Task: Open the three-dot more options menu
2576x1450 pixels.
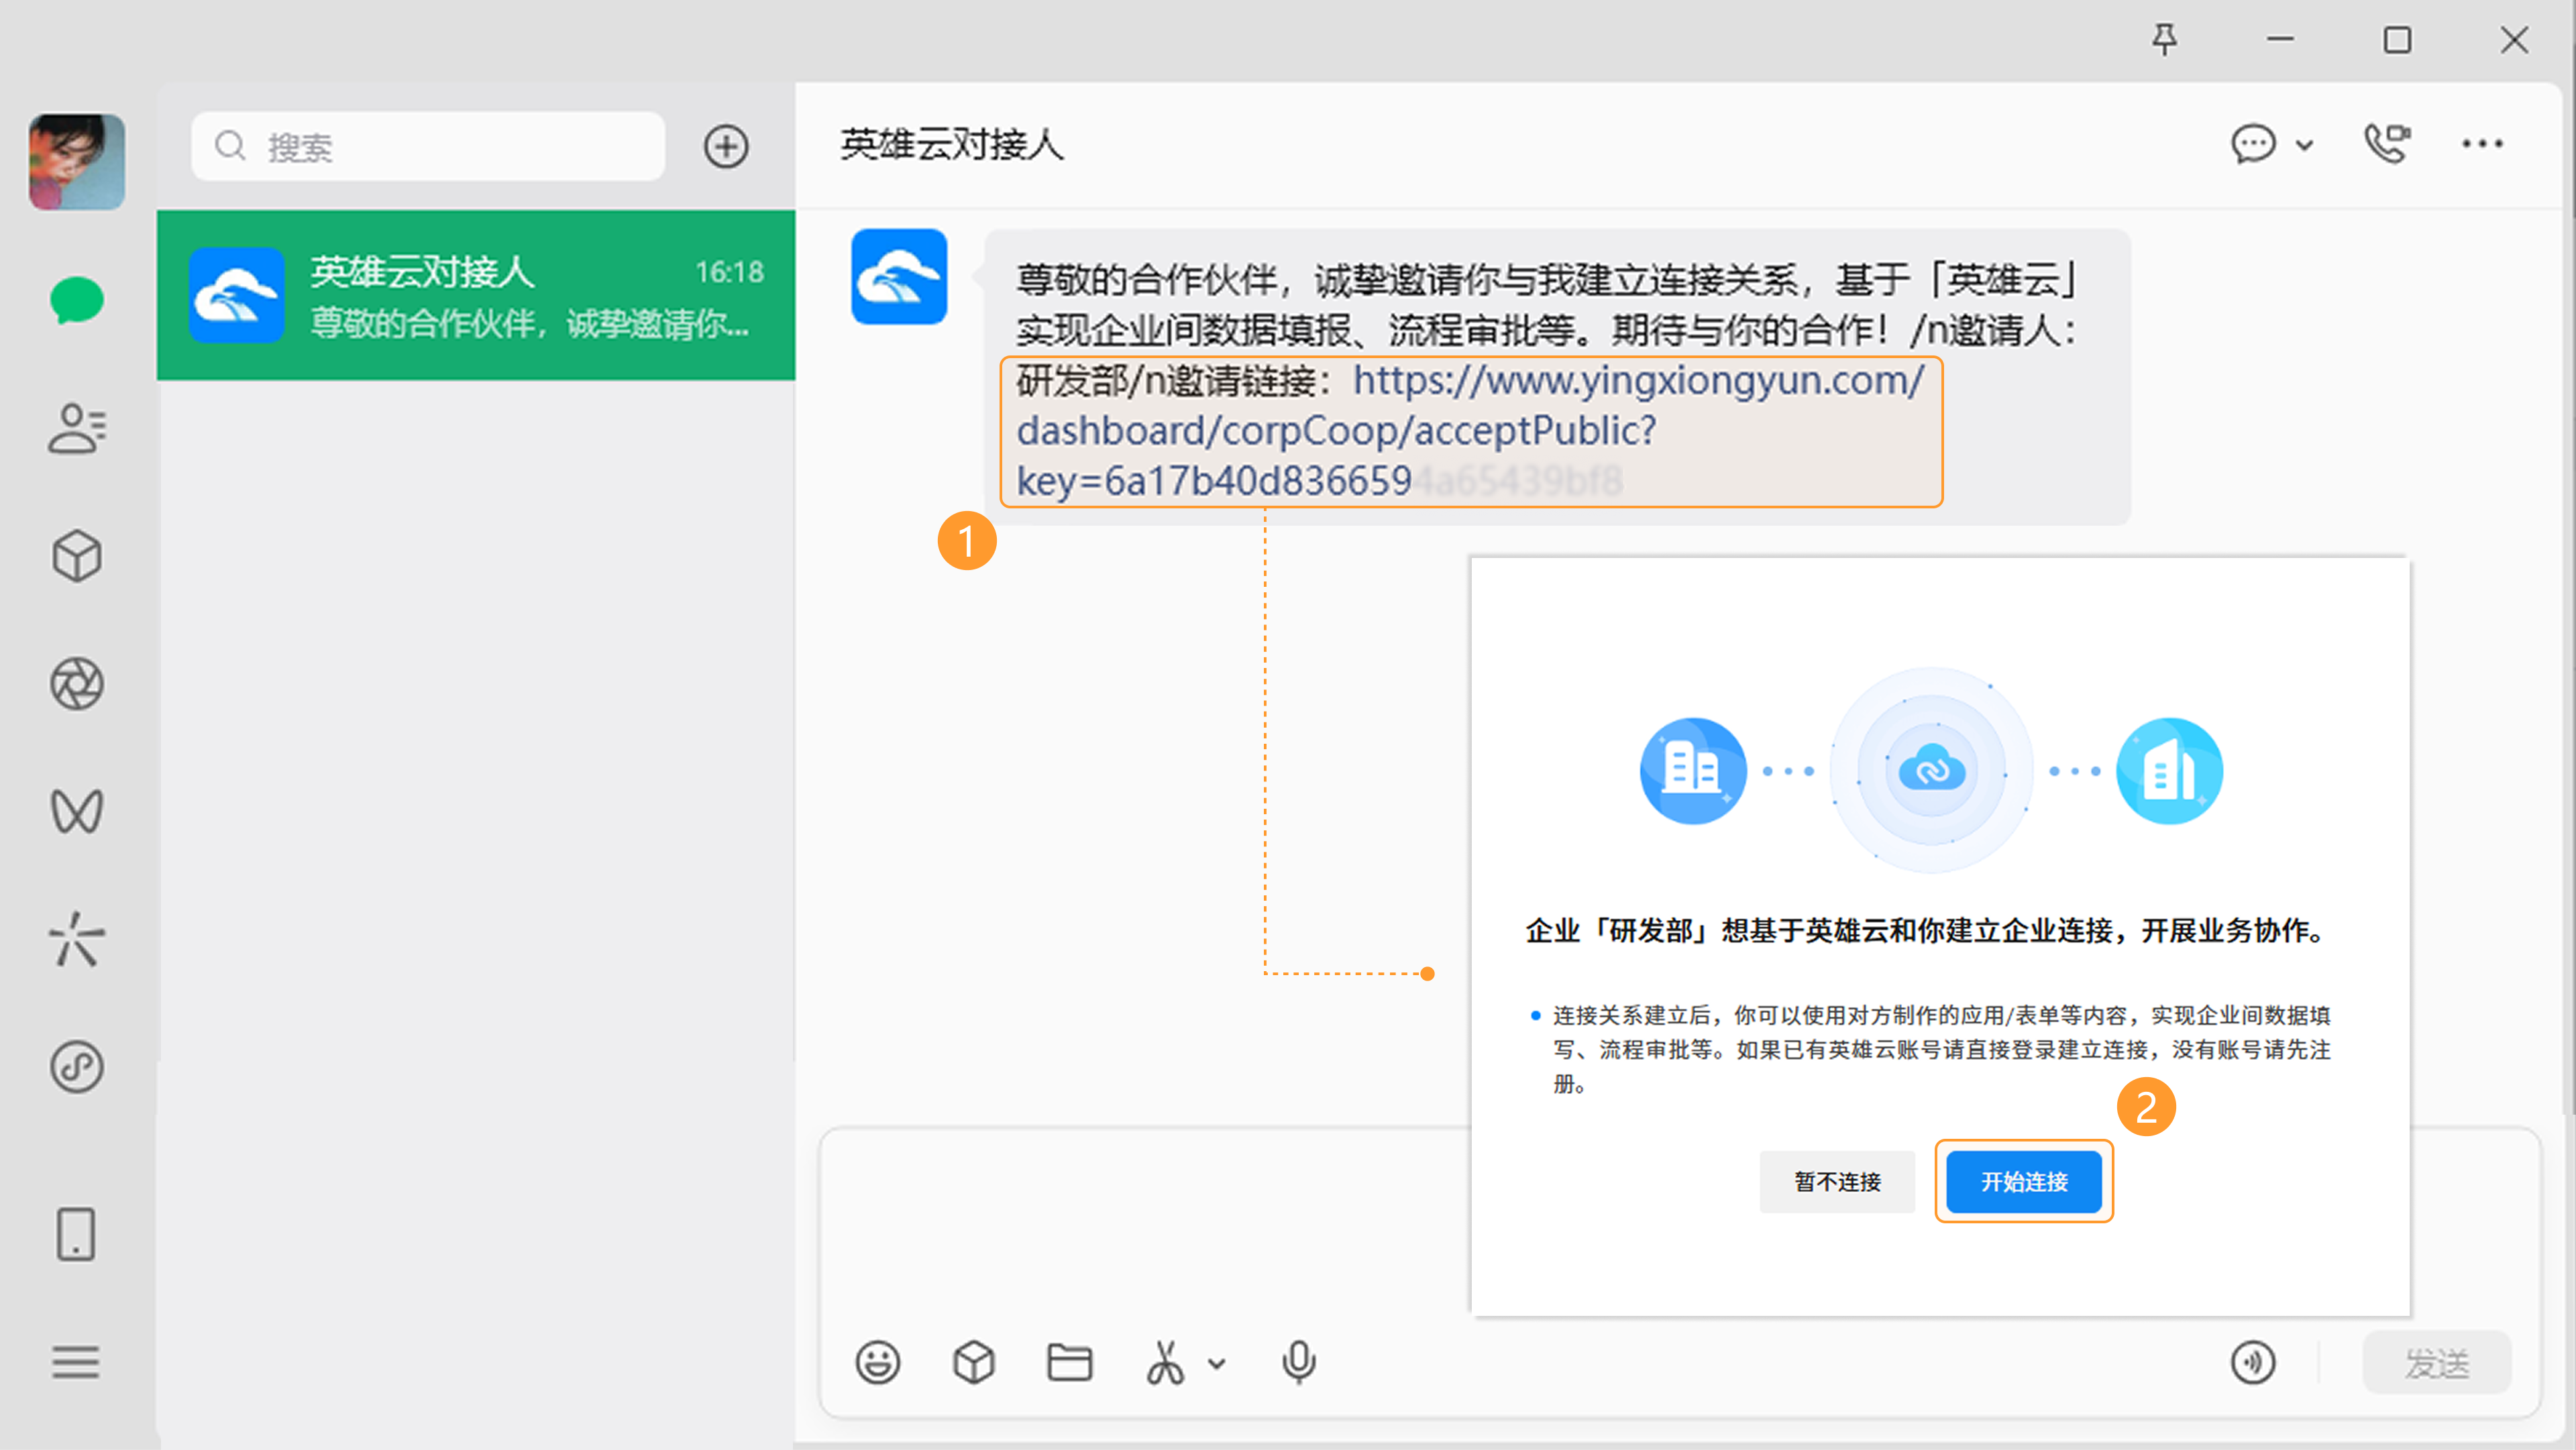Action: (x=2482, y=144)
